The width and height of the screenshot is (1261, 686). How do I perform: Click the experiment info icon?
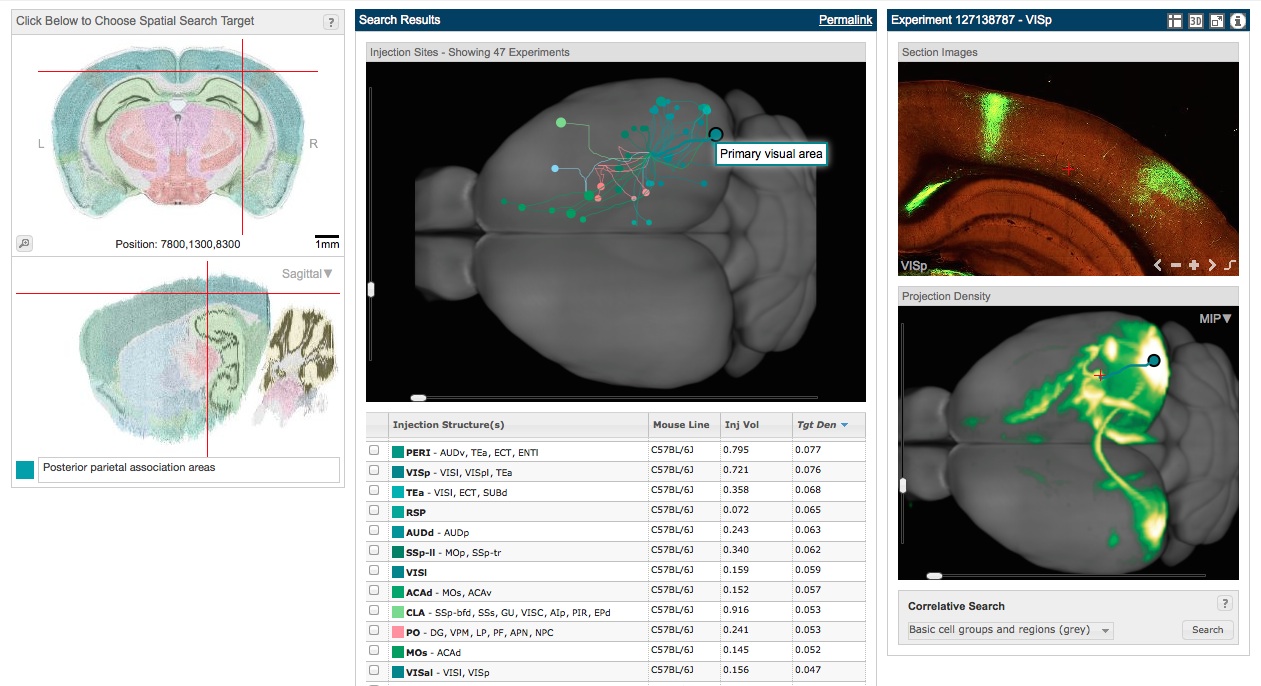[x=1237, y=21]
